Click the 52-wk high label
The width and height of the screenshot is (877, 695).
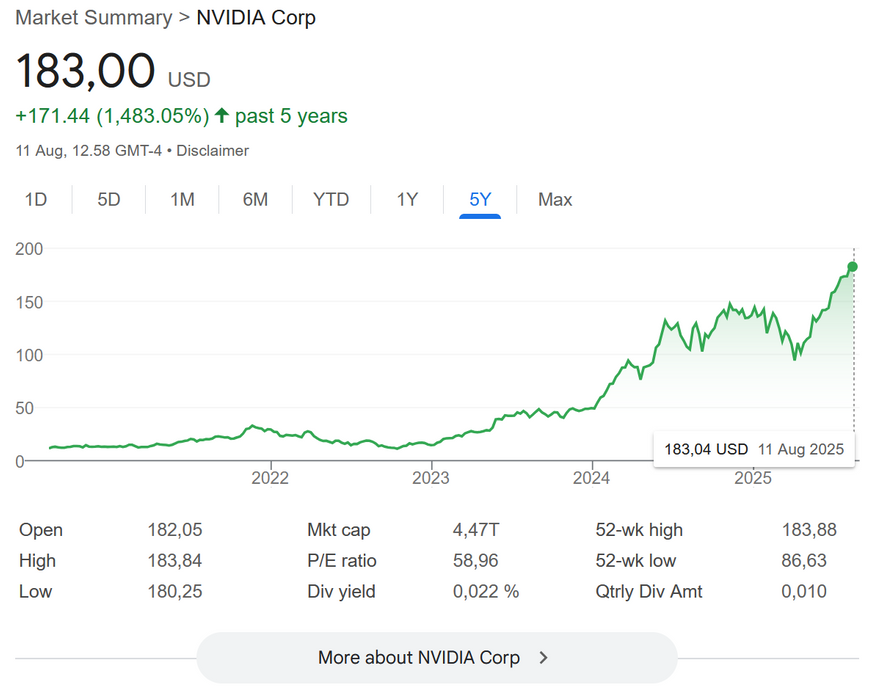(x=639, y=530)
